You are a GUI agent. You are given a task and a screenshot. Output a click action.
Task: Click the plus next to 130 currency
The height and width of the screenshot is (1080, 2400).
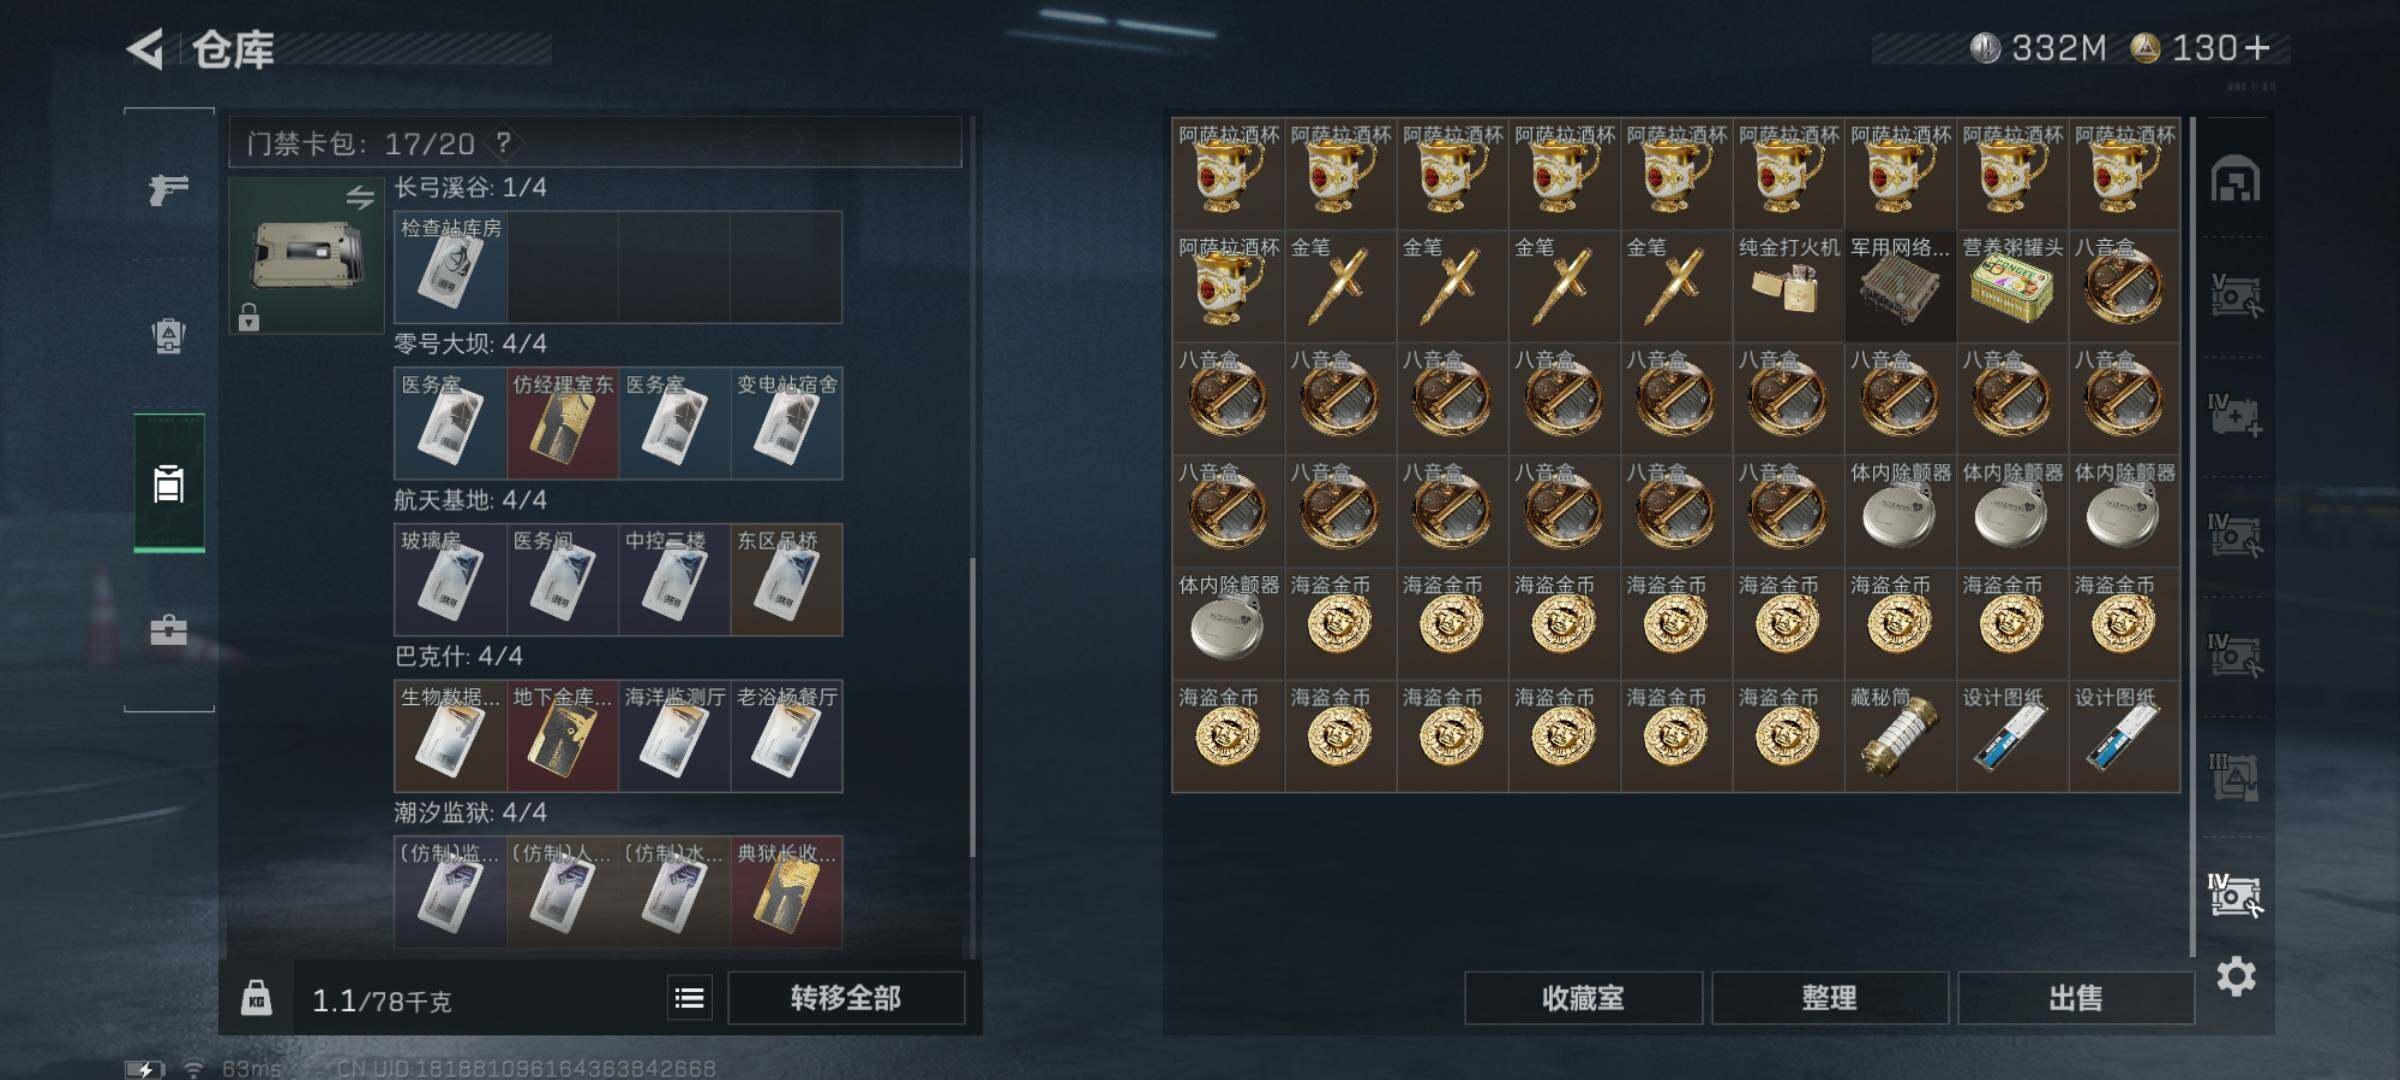tap(2257, 47)
